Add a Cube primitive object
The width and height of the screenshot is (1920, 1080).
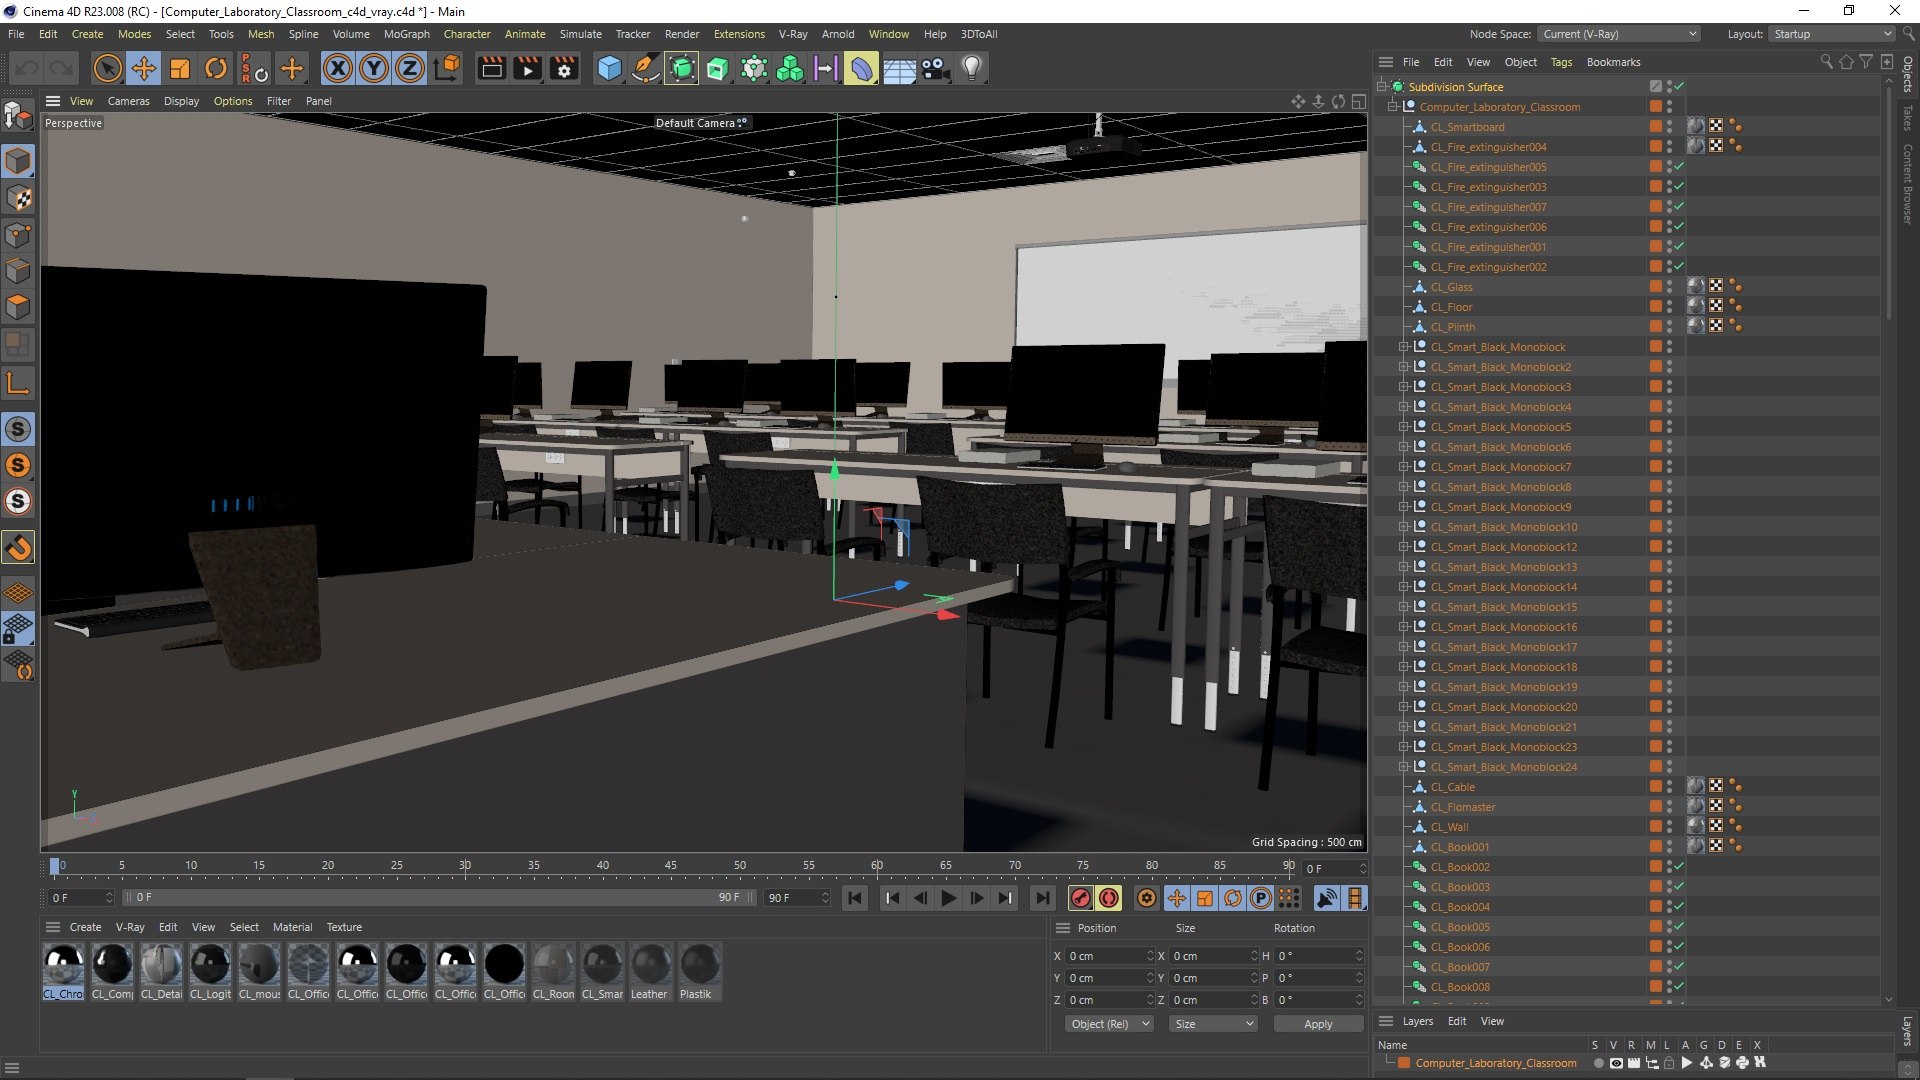point(609,68)
